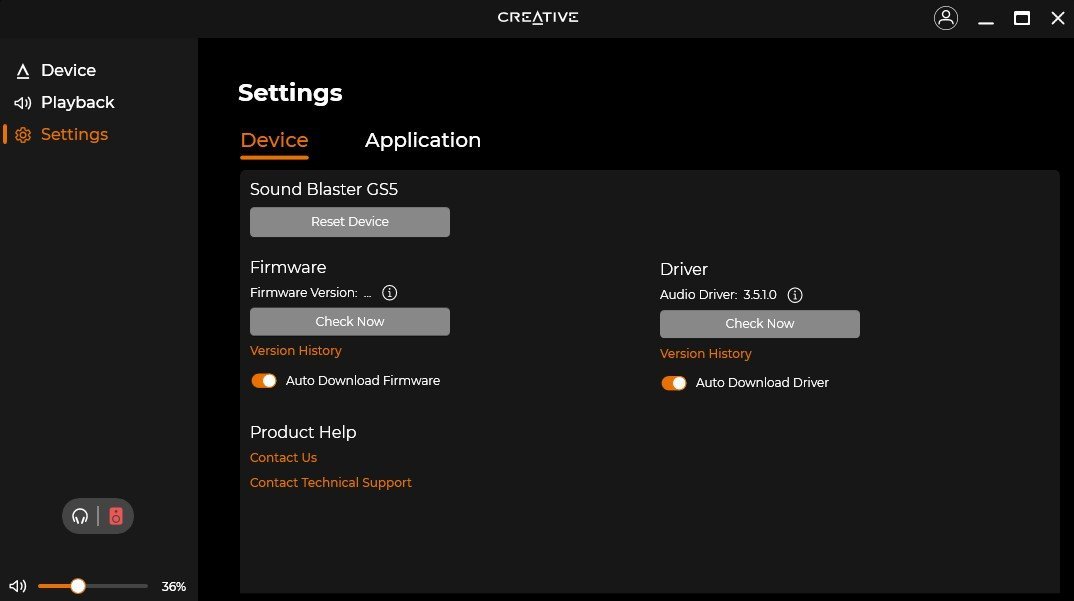
Task: Disable Auto Download Firmware toggle
Action: click(x=264, y=381)
